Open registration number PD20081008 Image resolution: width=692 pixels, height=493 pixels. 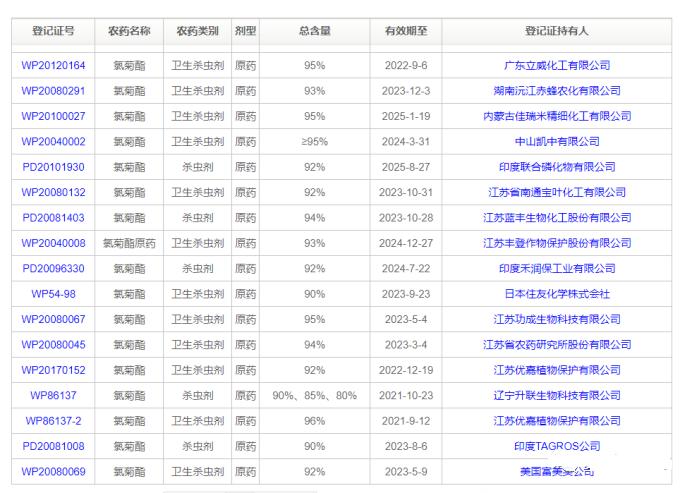point(53,446)
